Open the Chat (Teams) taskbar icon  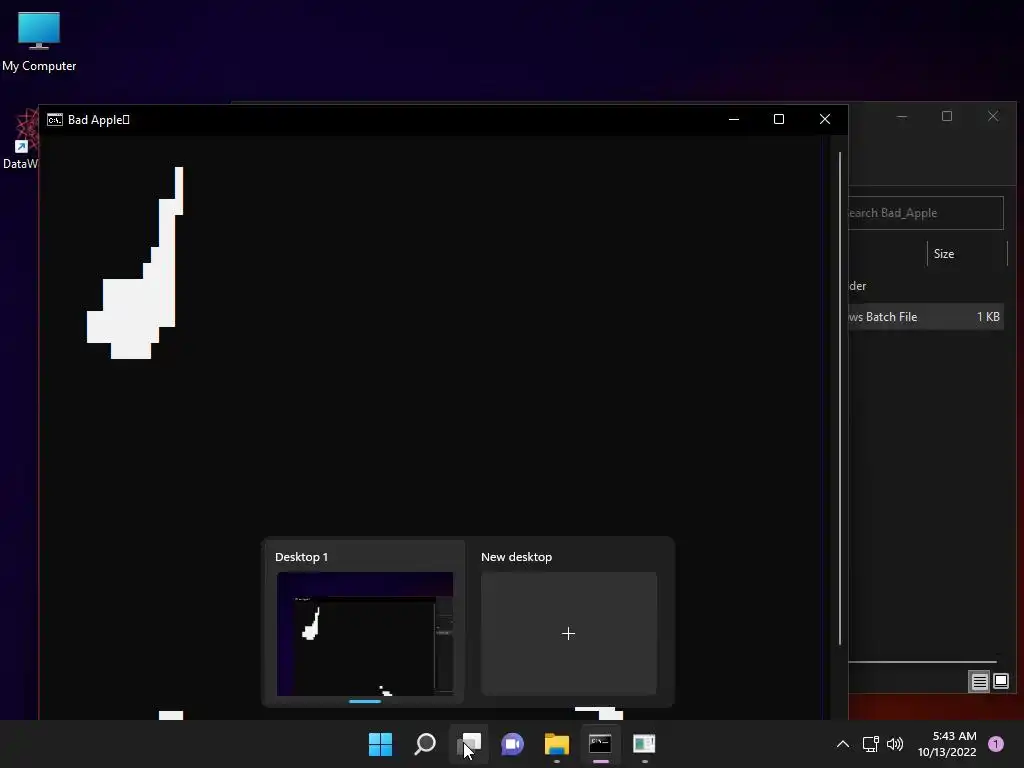coord(513,744)
